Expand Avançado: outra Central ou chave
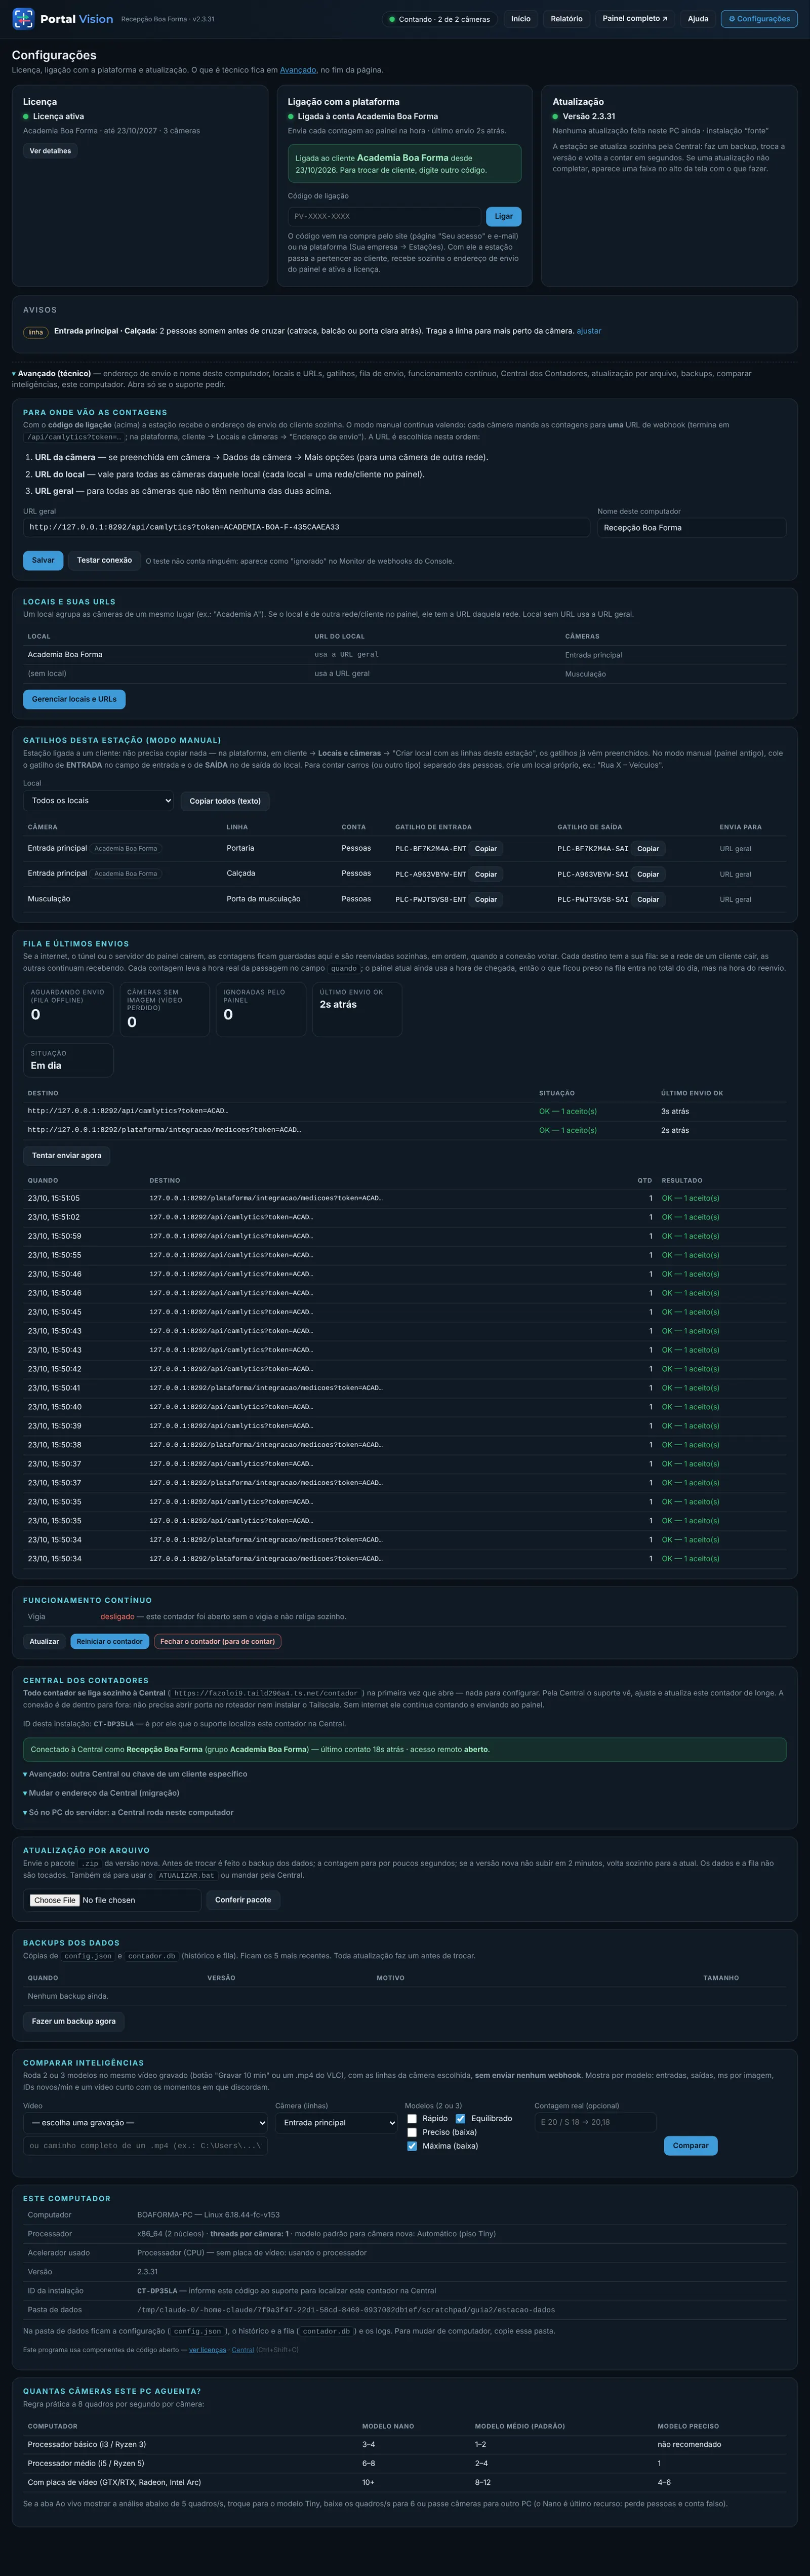 click(x=135, y=1774)
